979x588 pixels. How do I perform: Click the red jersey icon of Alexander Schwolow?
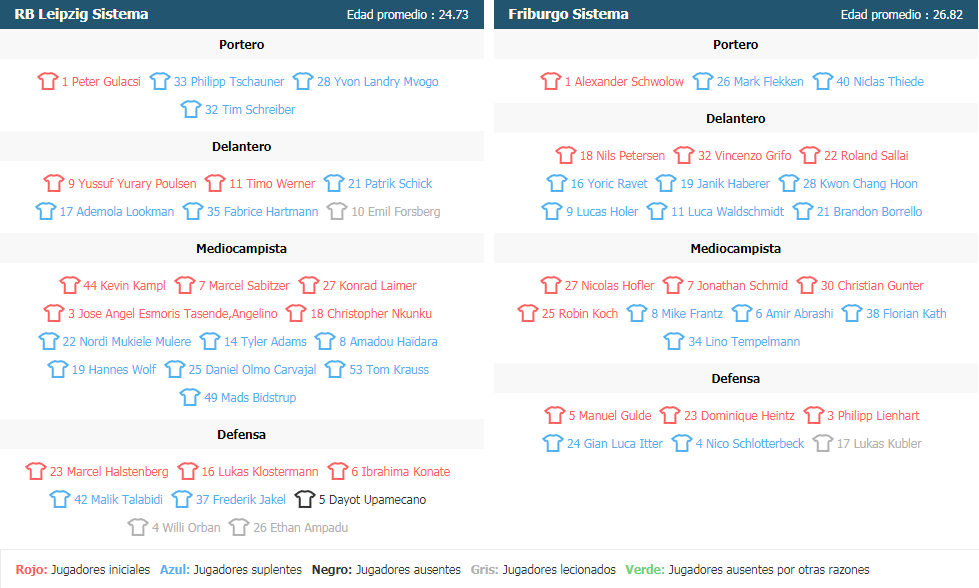[551, 81]
